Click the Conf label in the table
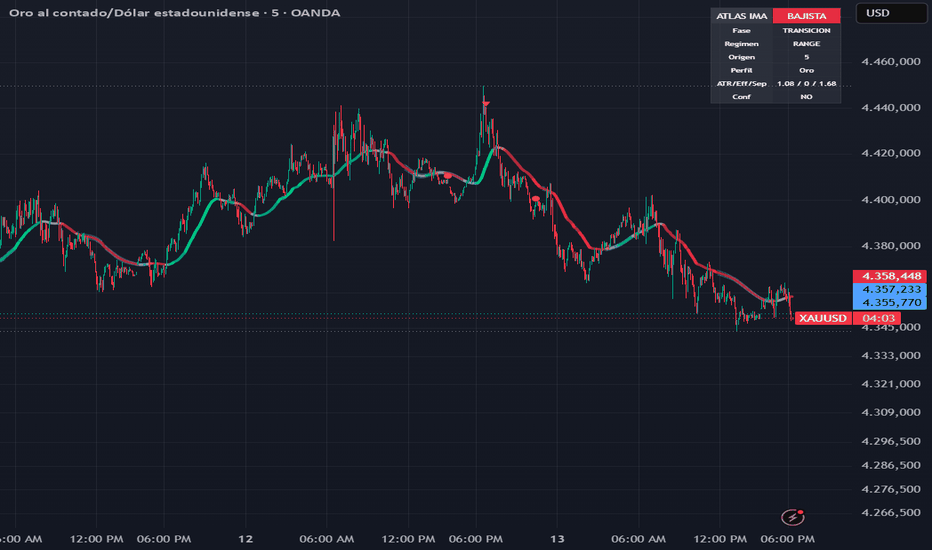This screenshot has height=550, width=932. pos(741,96)
